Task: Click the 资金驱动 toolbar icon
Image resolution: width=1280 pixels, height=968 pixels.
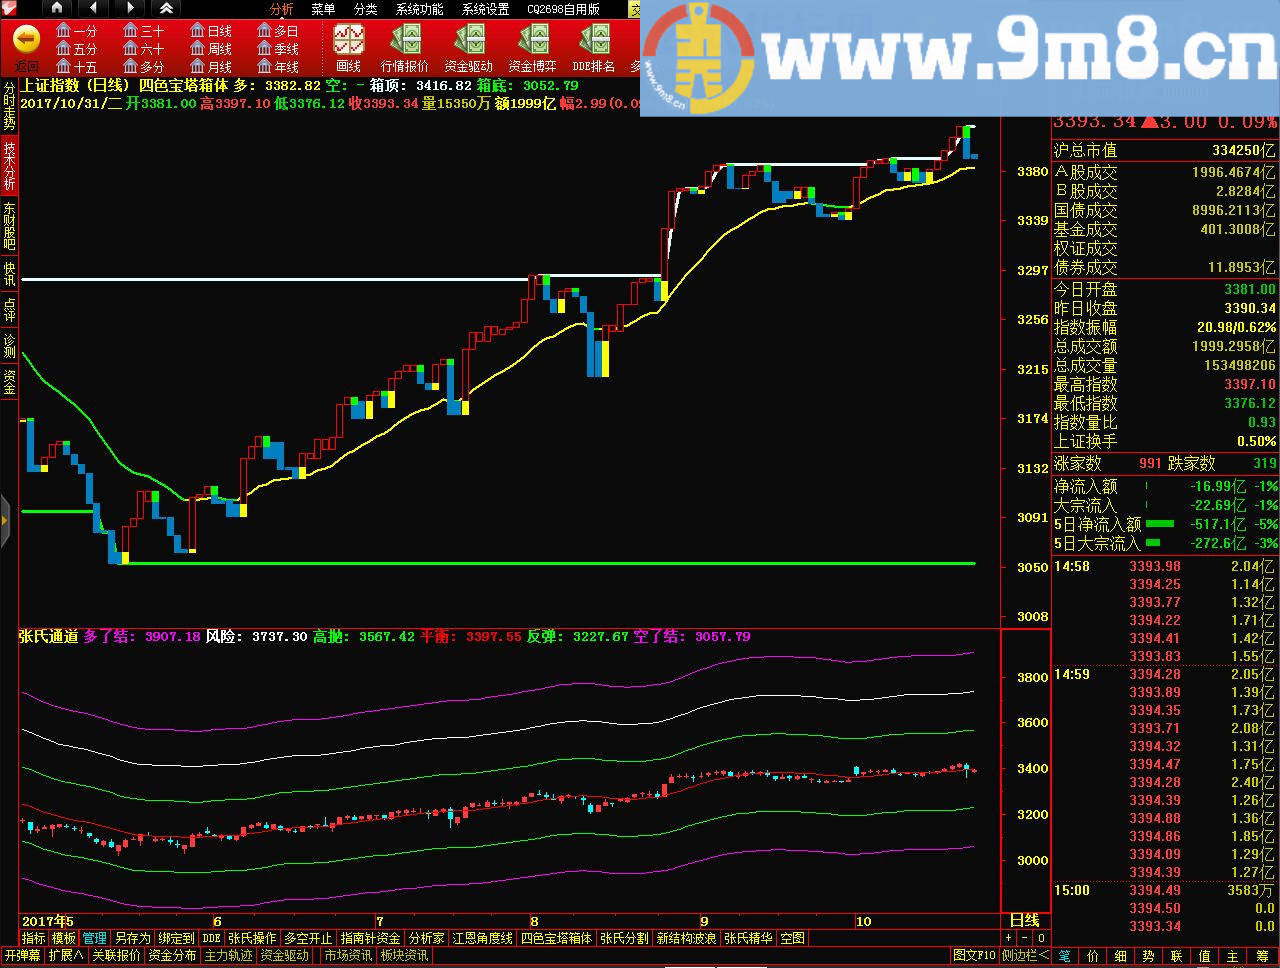Action: (x=468, y=47)
